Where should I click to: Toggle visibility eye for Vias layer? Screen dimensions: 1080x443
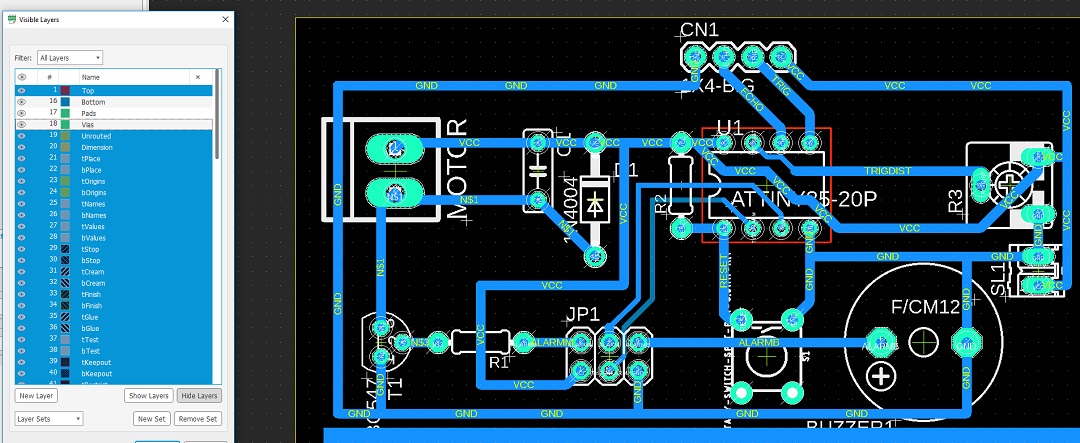(x=21, y=125)
